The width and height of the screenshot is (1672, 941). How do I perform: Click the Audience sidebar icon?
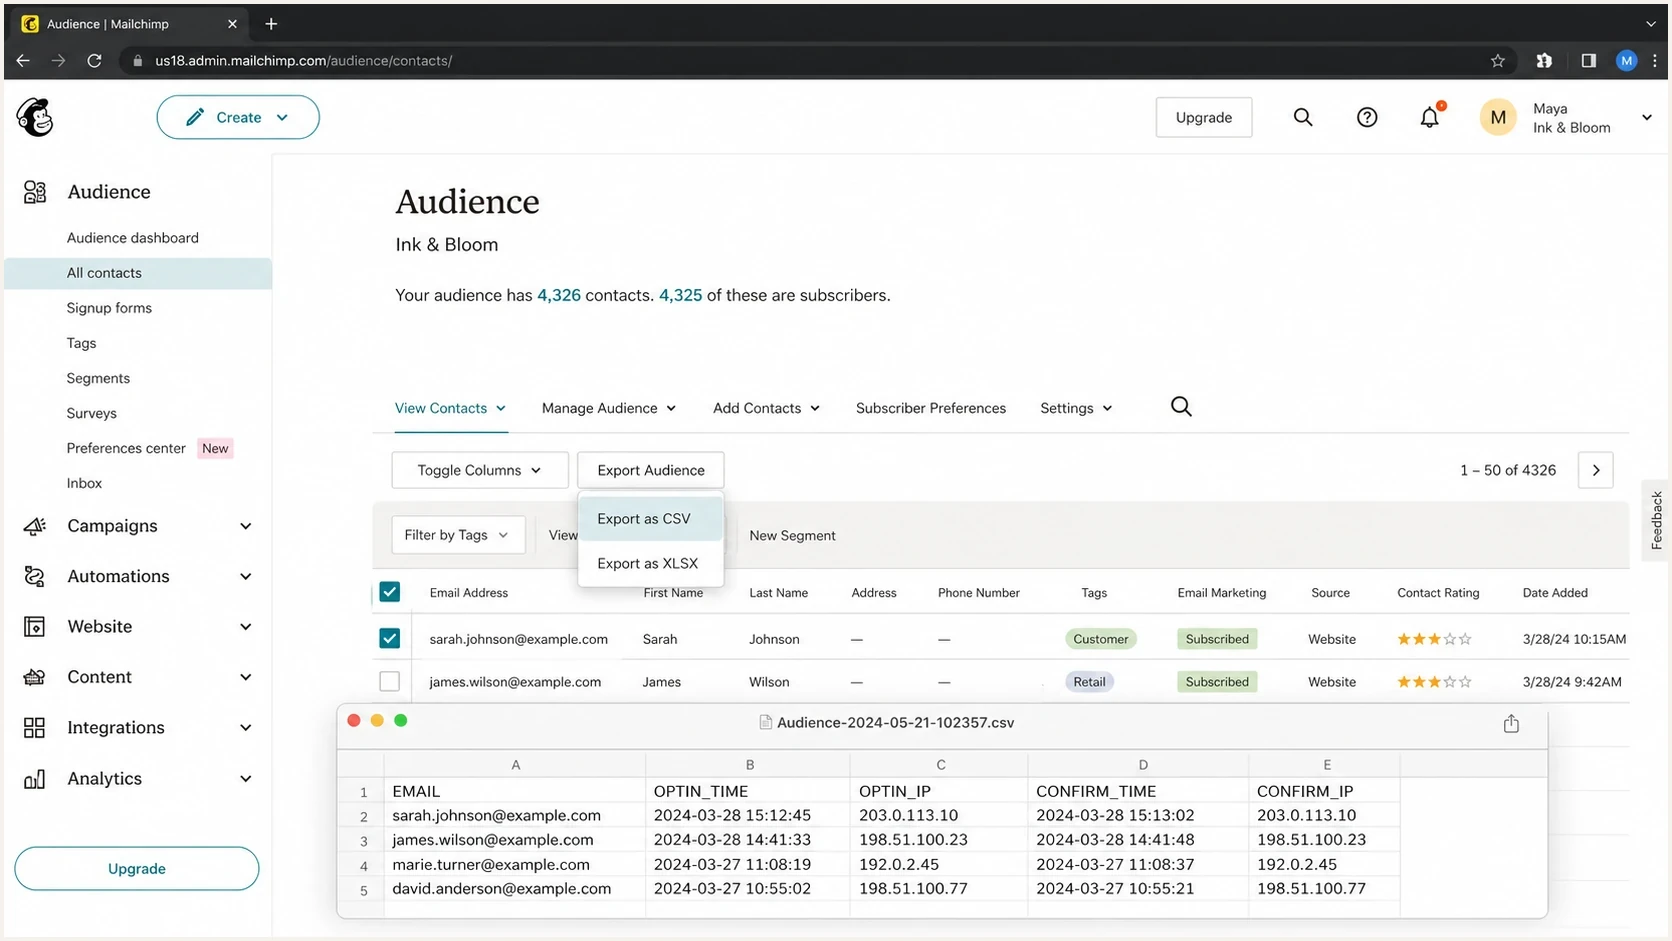click(35, 192)
